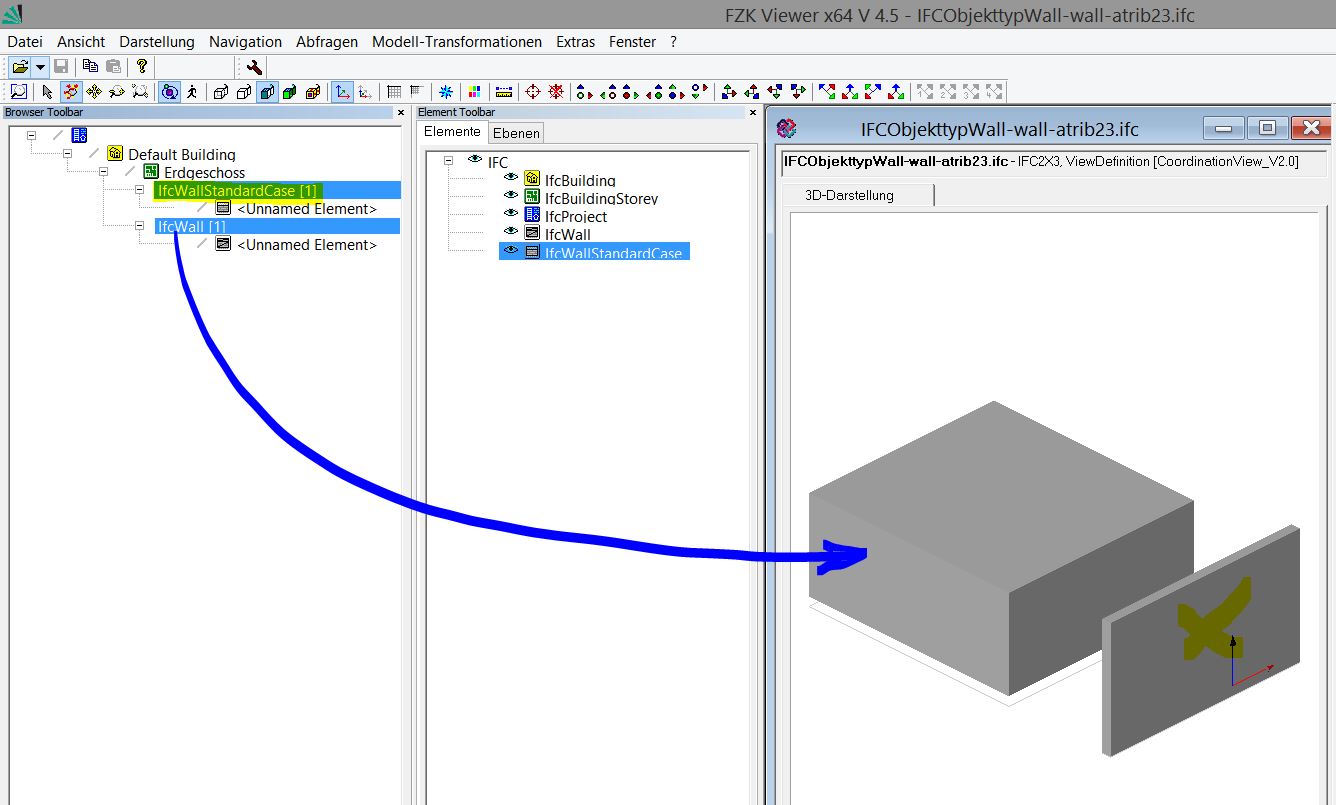Click the open file folder icon
Screen dimensions: 1336x805
click(x=19, y=67)
